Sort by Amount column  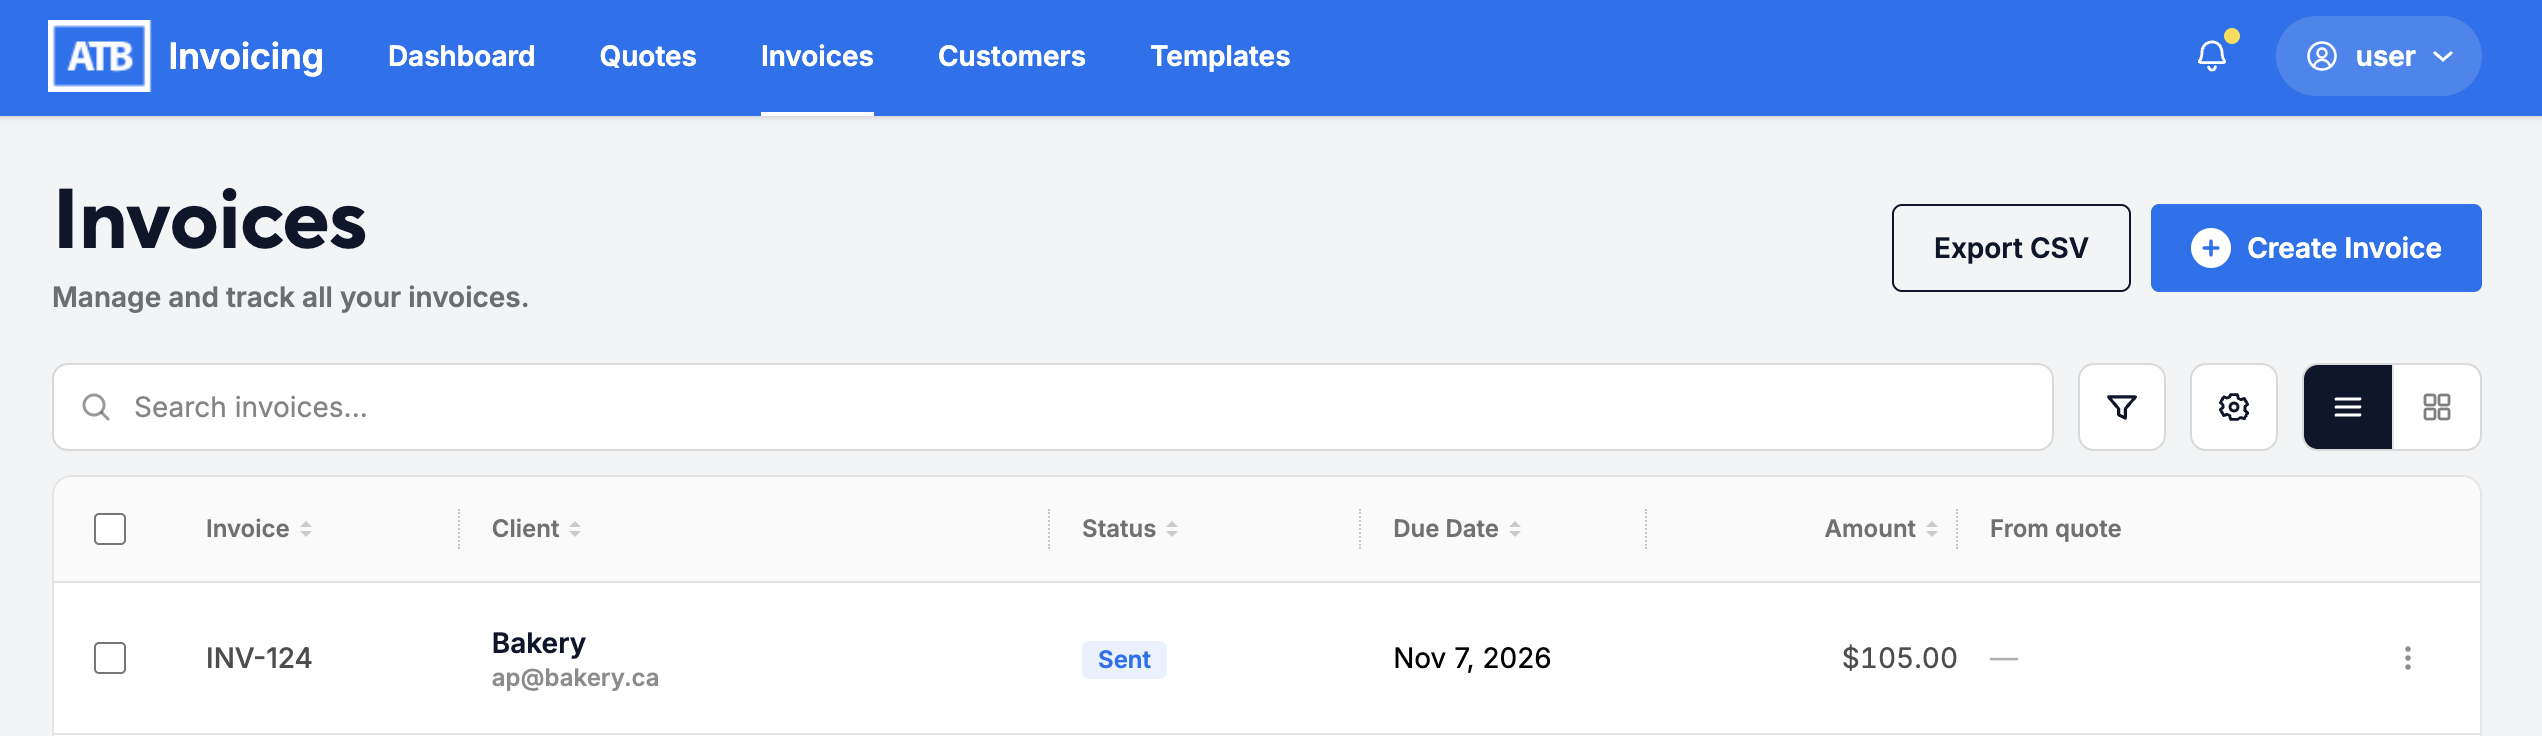click(1881, 529)
